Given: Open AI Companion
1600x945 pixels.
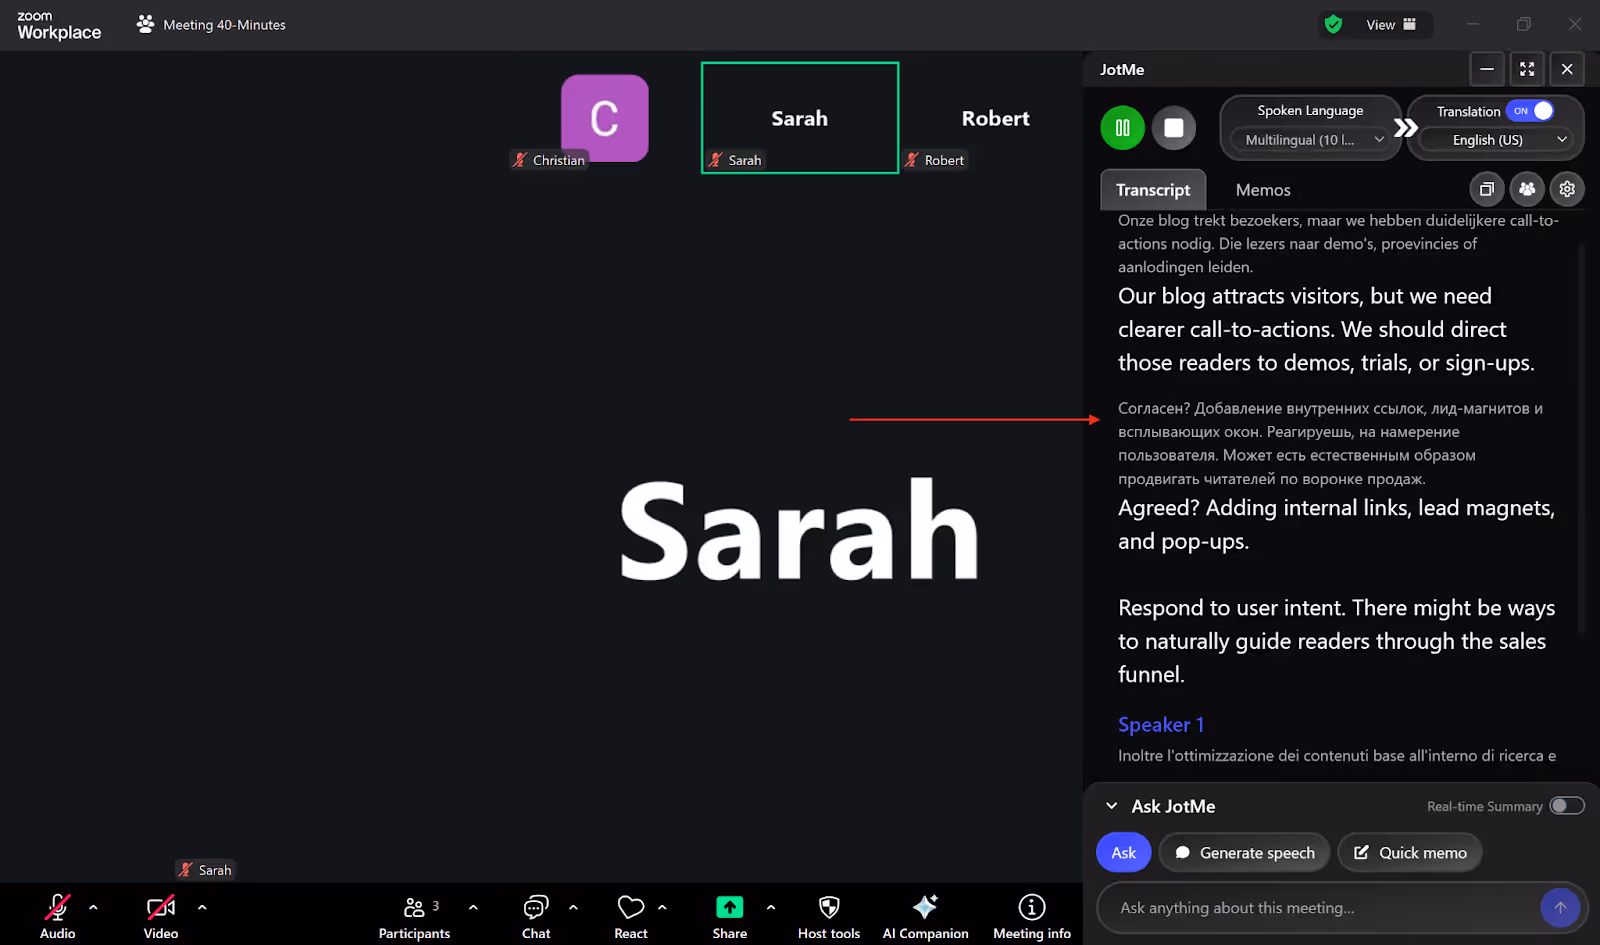Looking at the screenshot, I should (925, 915).
